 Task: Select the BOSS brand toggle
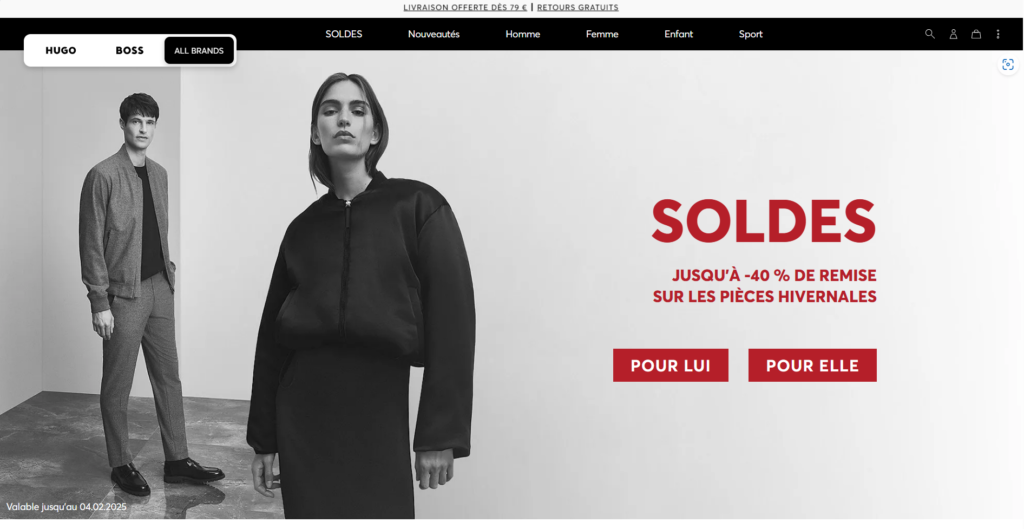point(129,50)
